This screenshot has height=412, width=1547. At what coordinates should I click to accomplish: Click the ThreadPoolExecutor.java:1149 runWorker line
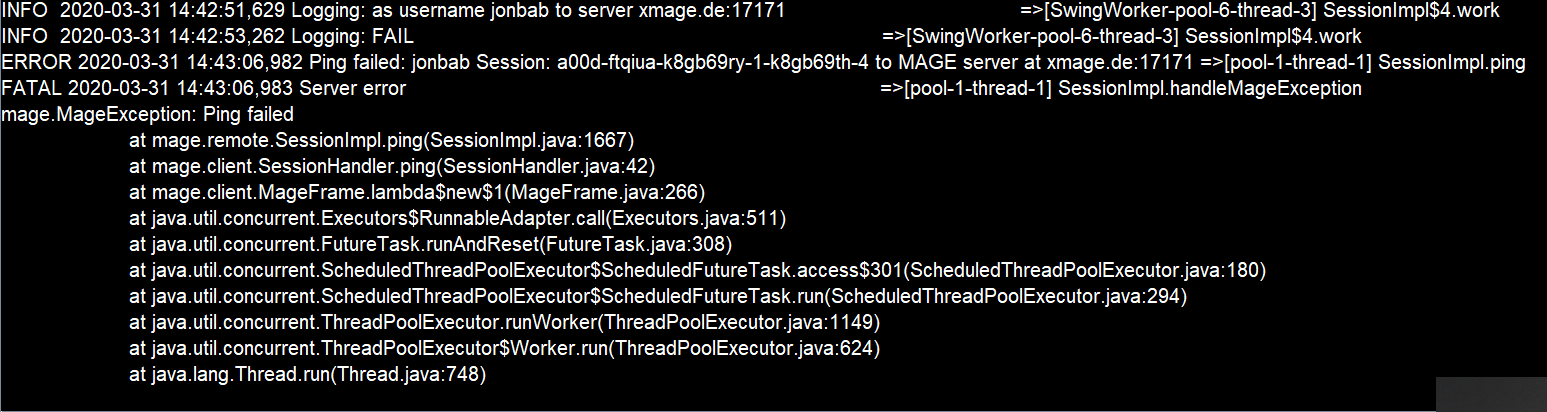tap(505, 322)
